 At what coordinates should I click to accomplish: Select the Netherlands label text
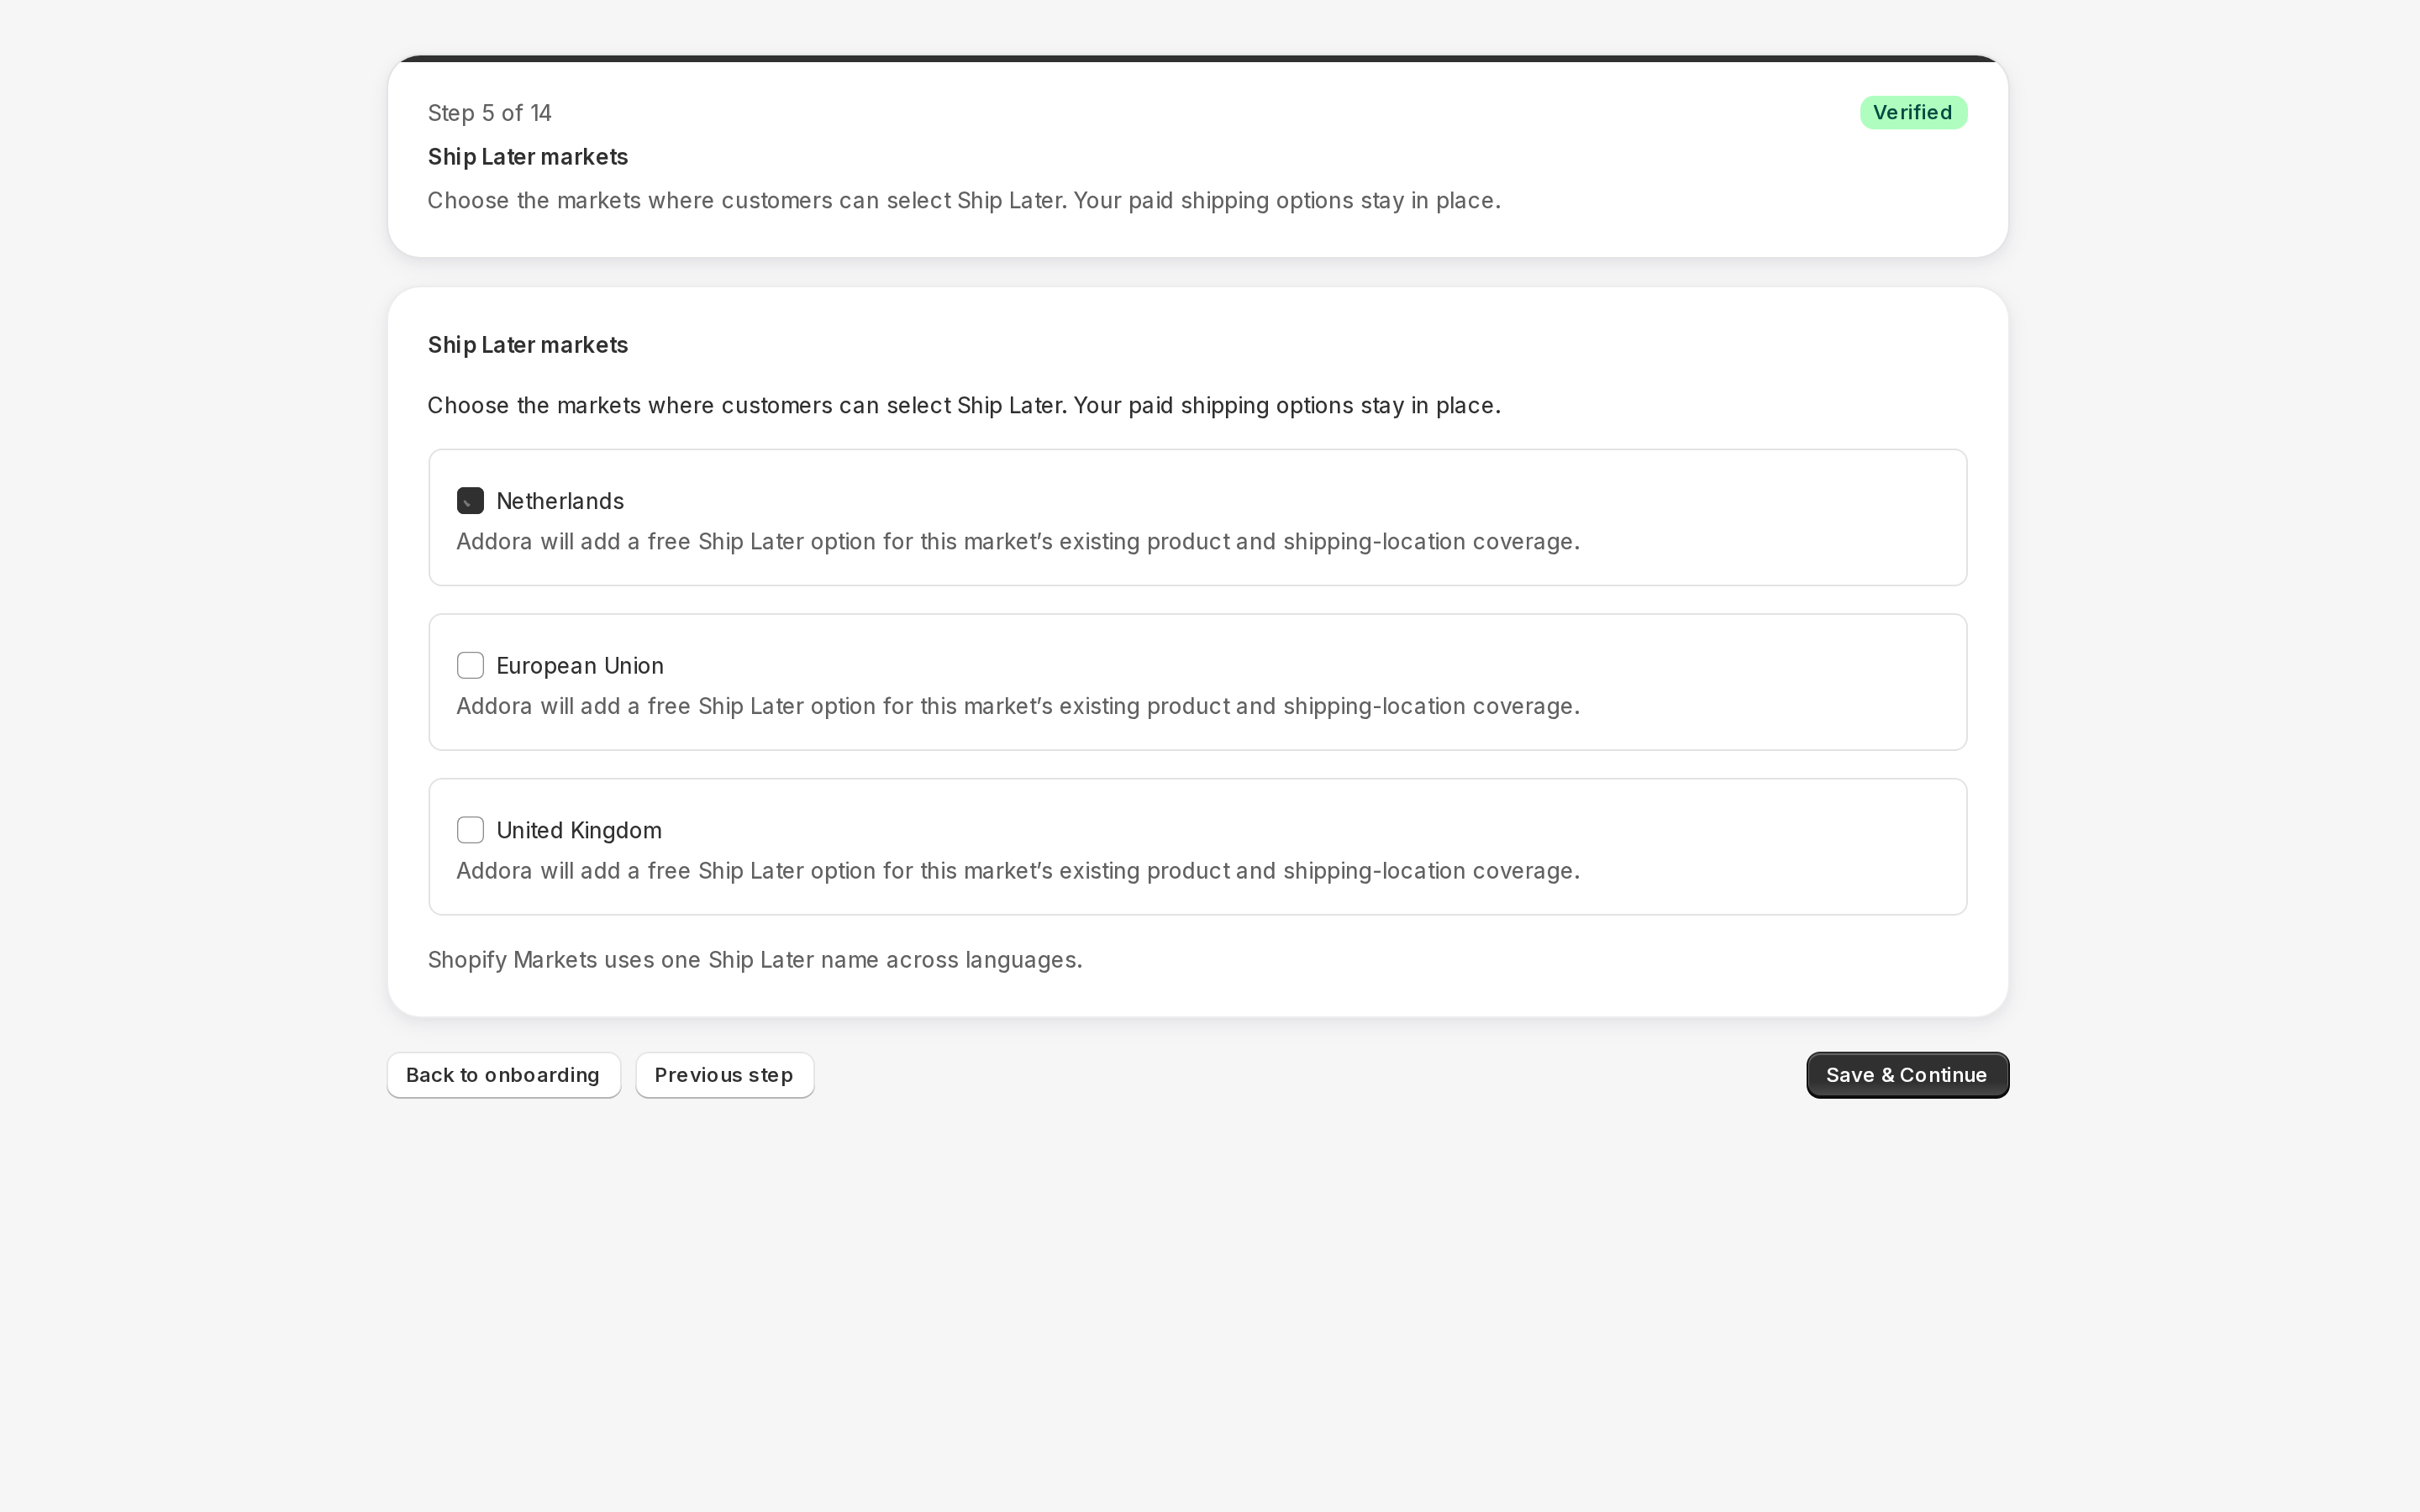coord(560,501)
